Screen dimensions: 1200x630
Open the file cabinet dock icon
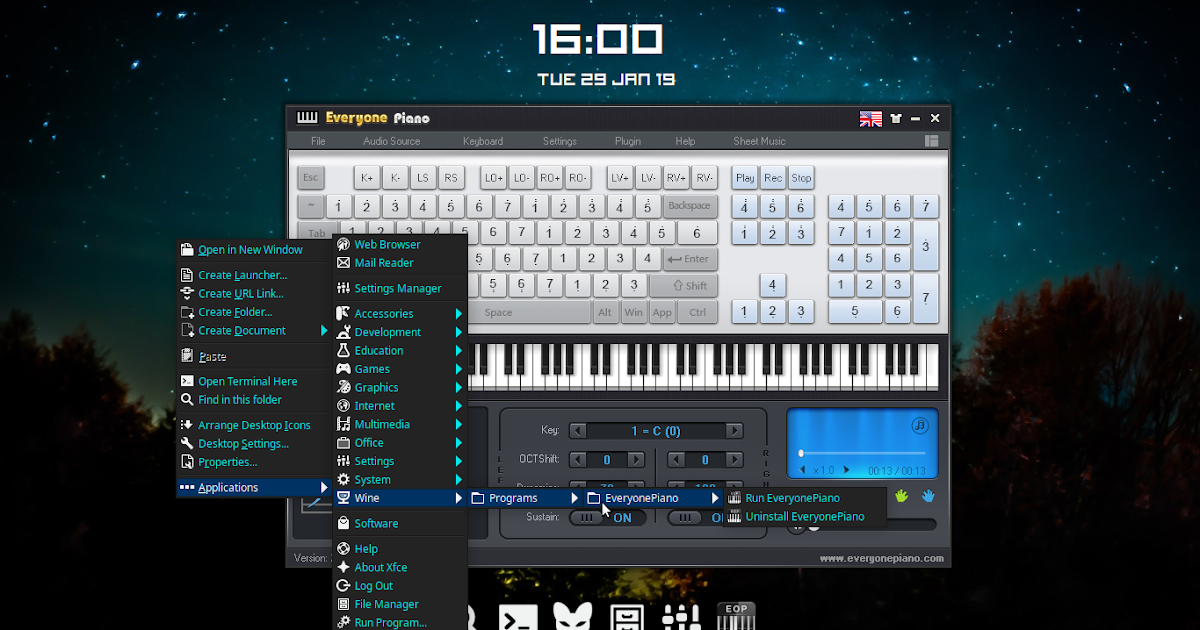pyautogui.click(x=628, y=617)
